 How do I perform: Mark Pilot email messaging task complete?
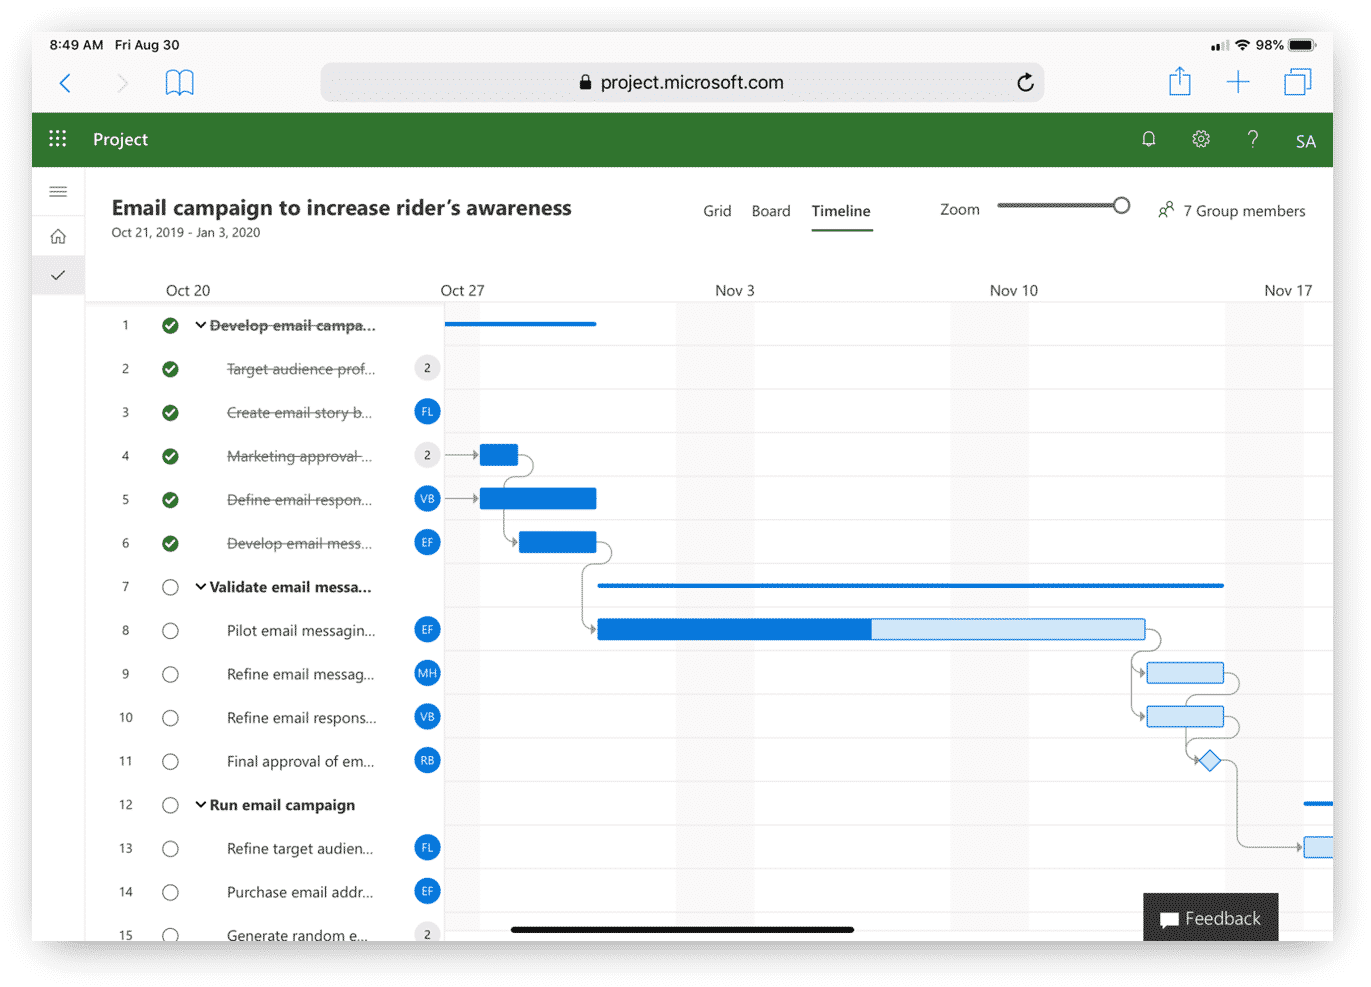170,631
